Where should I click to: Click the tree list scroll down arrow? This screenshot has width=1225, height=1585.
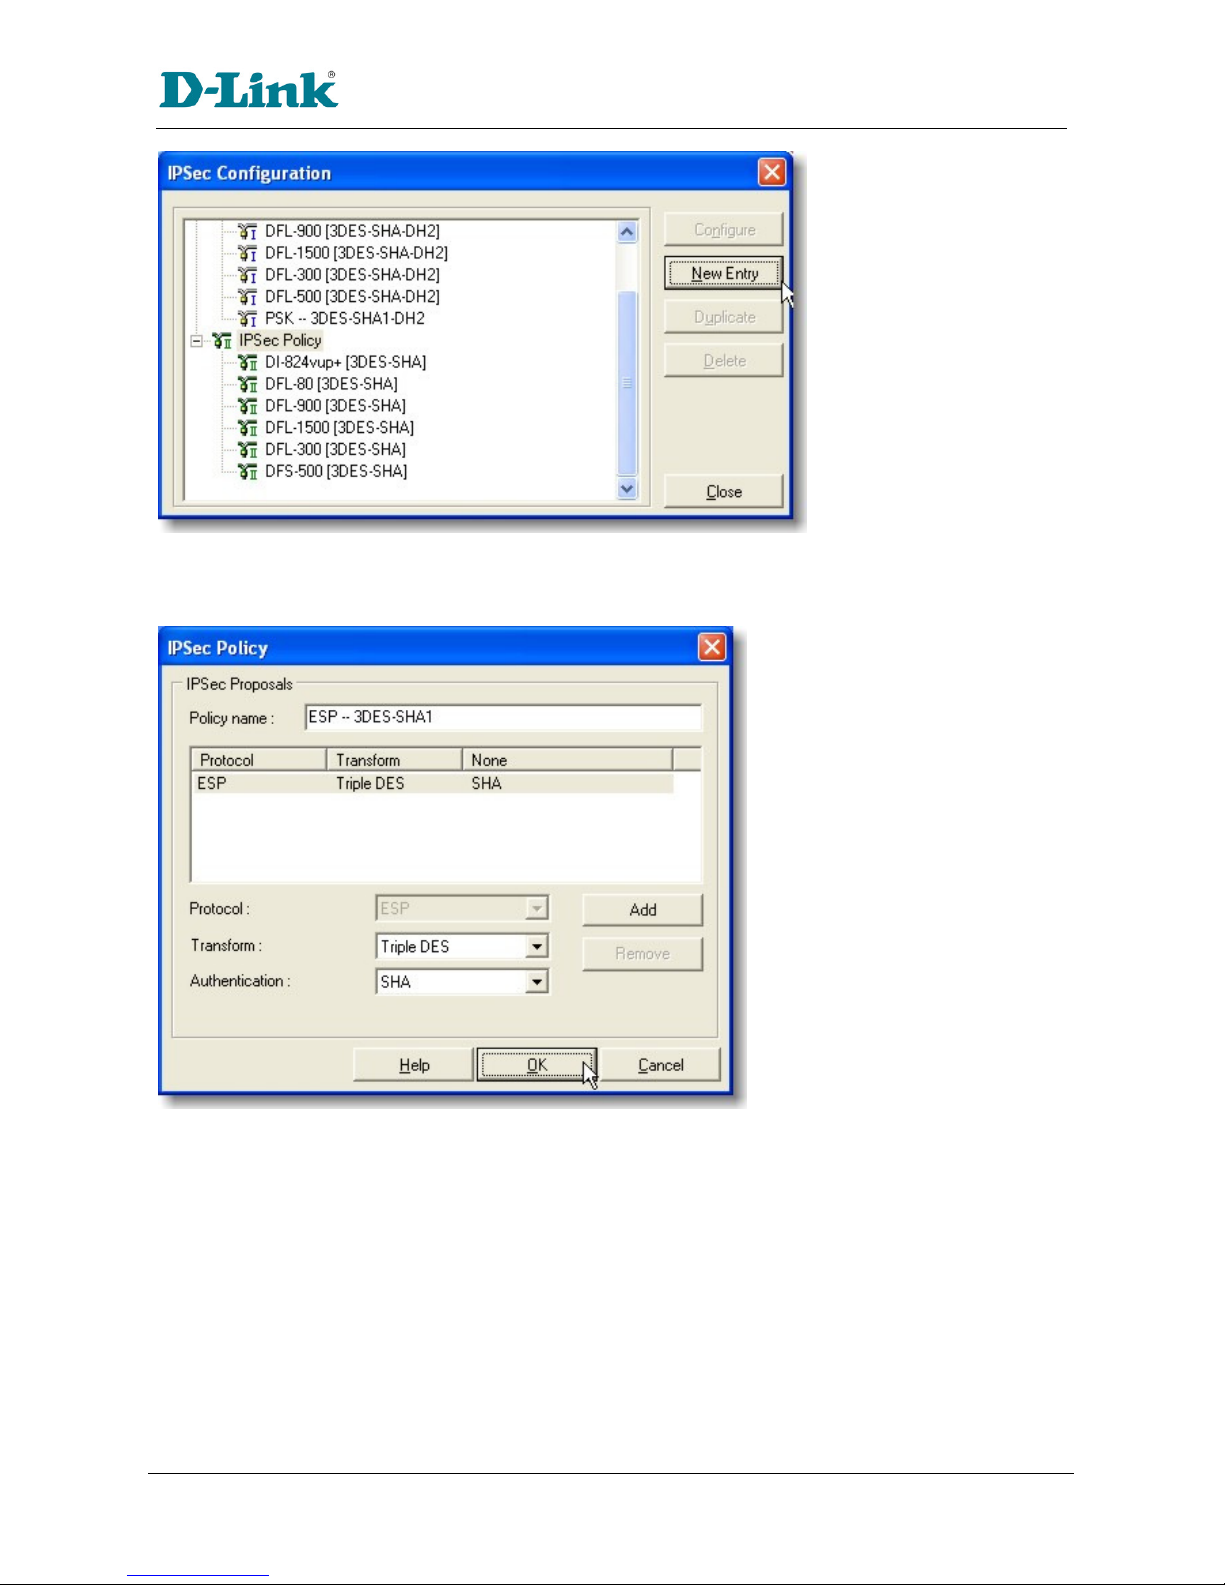tap(627, 489)
